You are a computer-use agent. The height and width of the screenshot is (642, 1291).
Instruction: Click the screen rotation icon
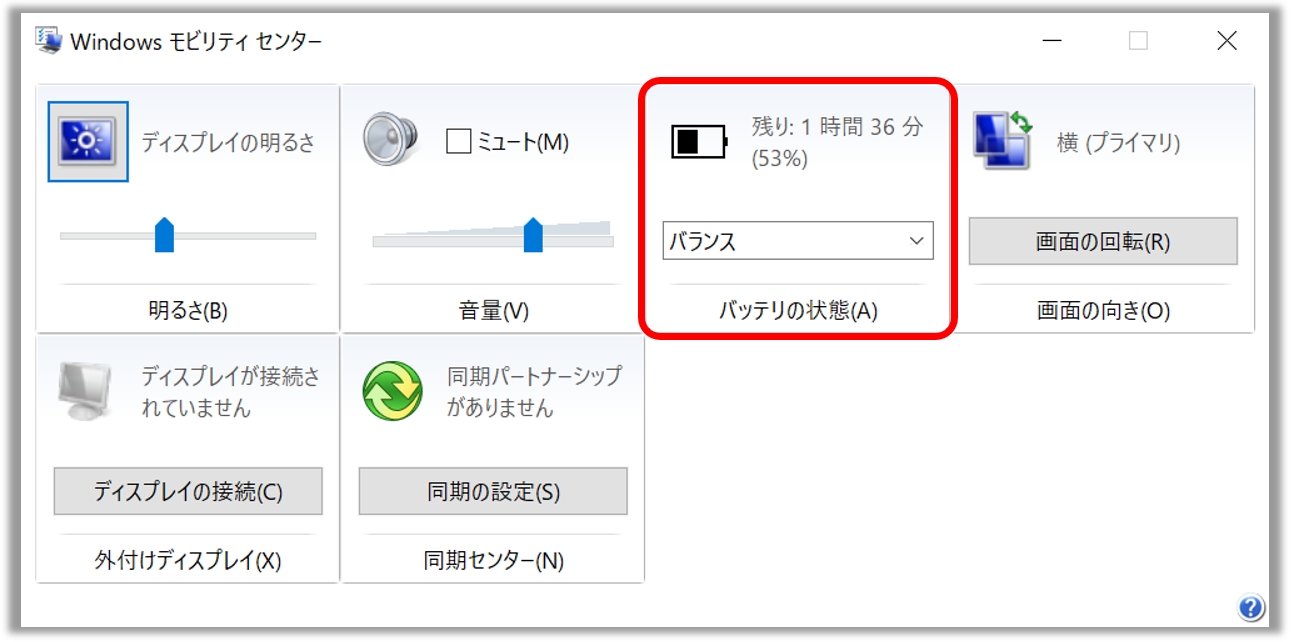tap(1003, 140)
